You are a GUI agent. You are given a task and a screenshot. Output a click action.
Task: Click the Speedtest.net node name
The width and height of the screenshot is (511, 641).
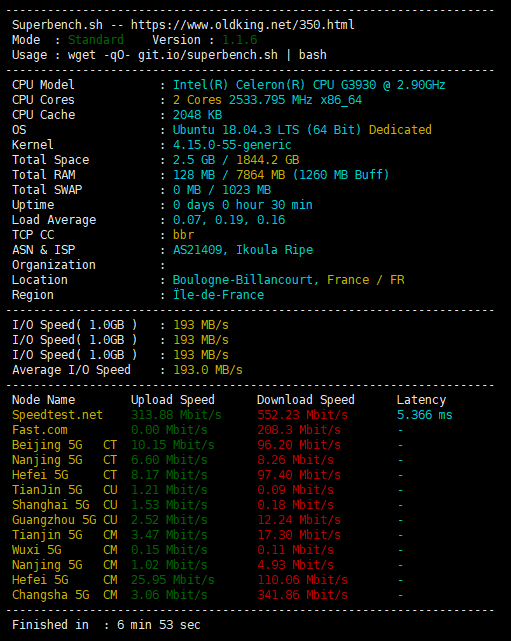tap(57, 415)
